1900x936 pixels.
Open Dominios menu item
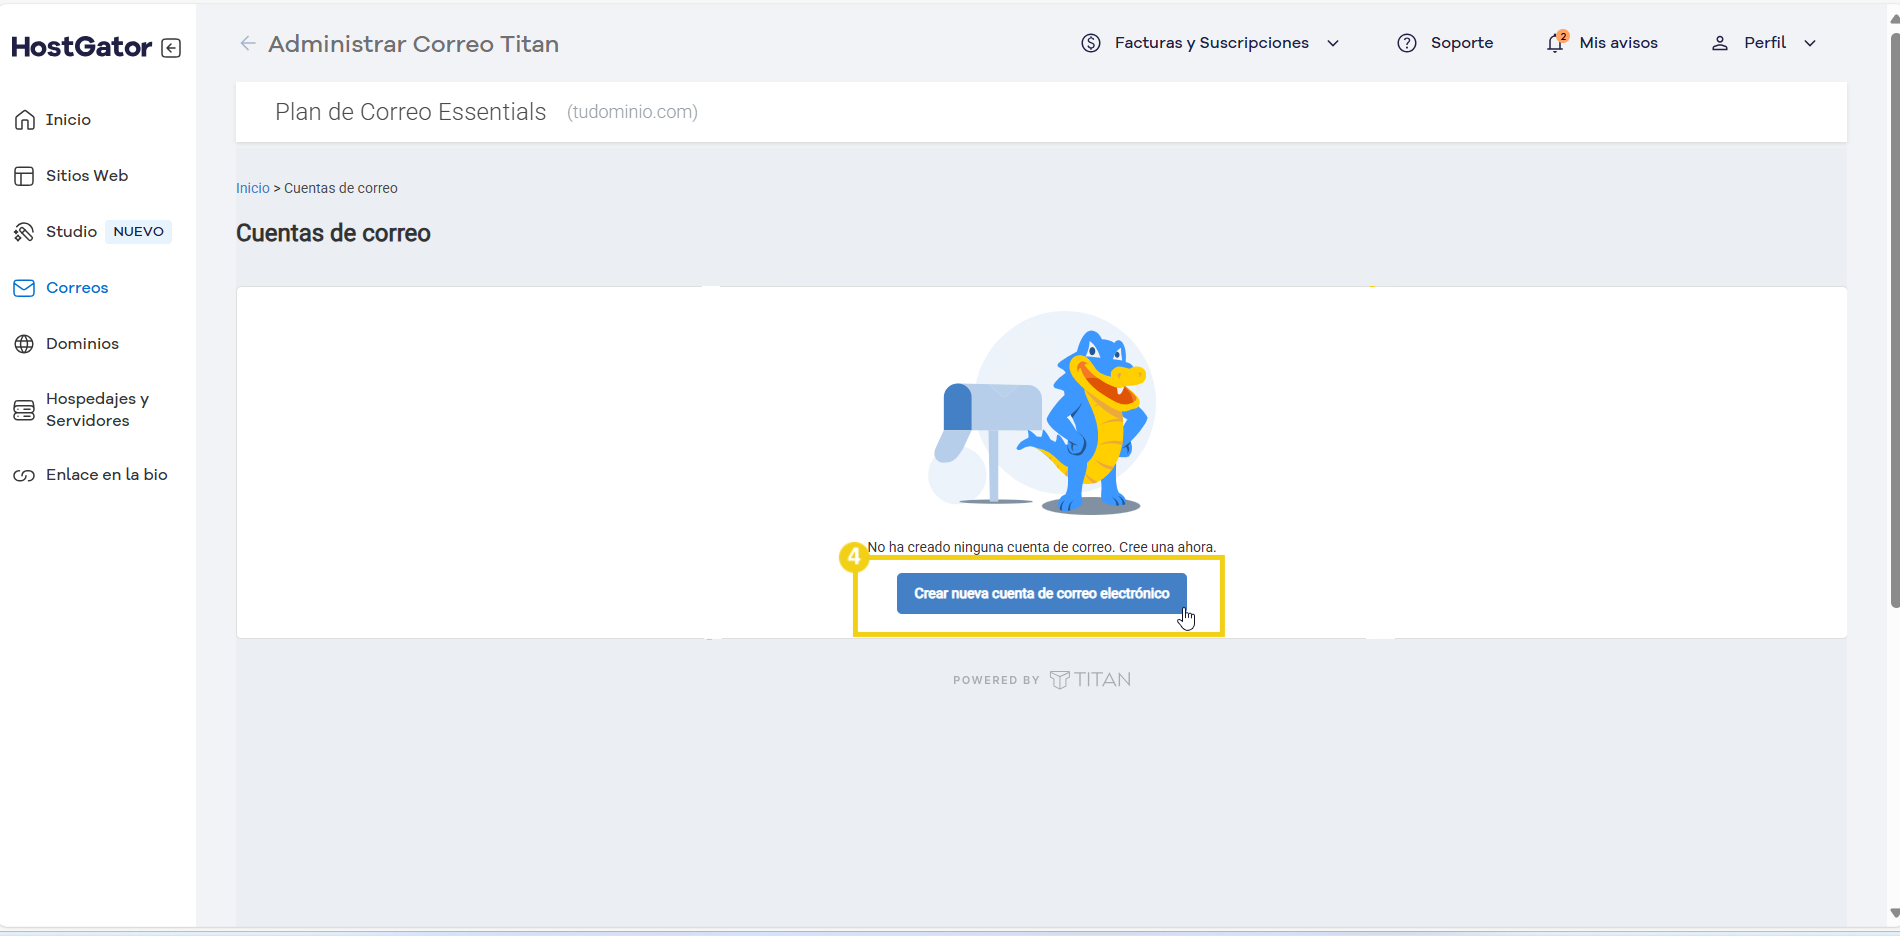(82, 344)
